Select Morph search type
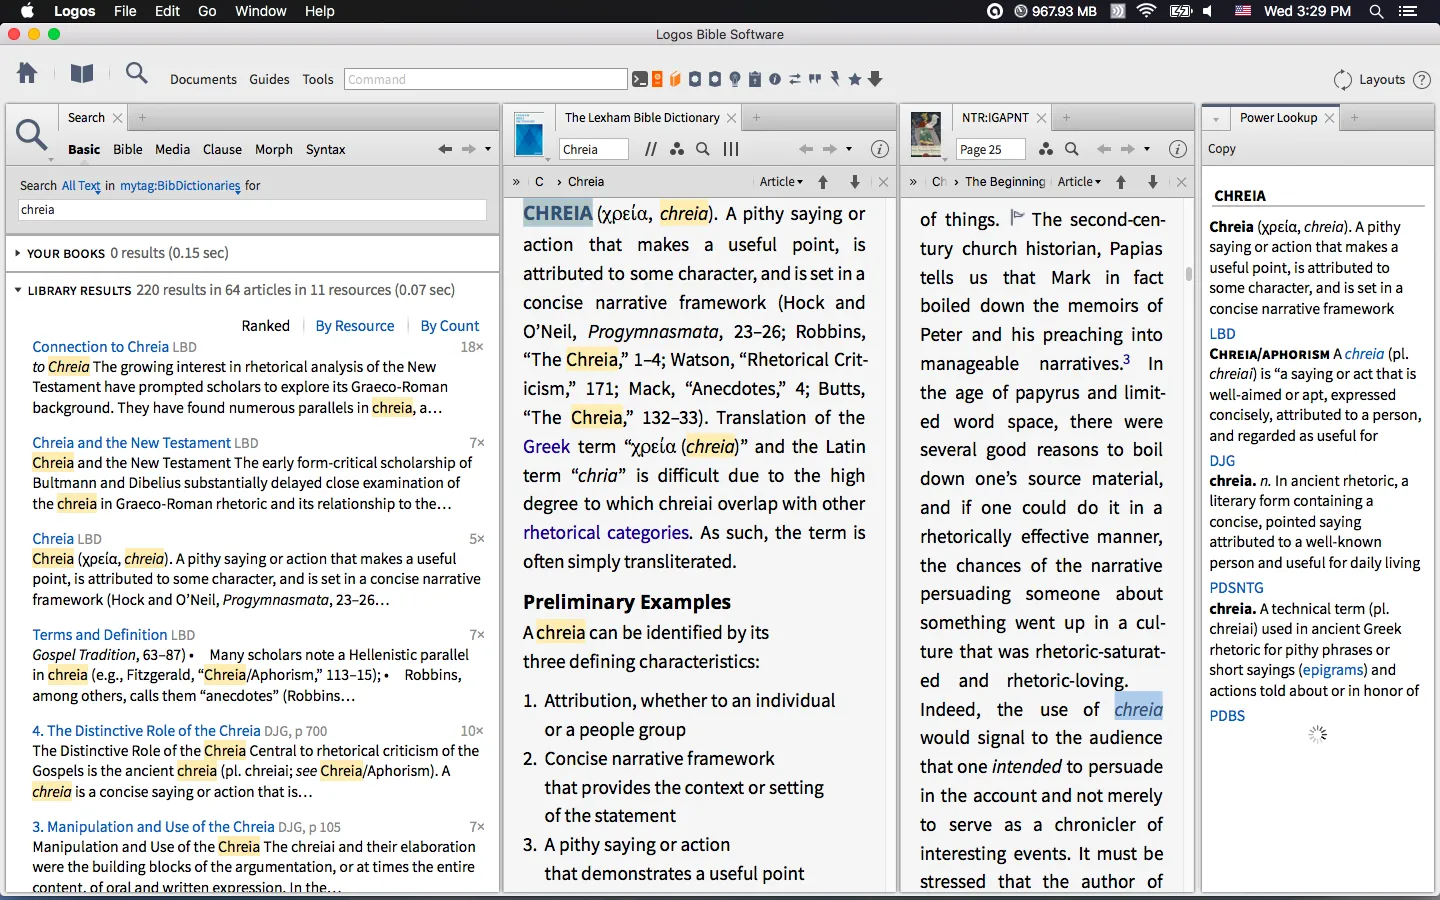The image size is (1440, 900). [x=274, y=149]
